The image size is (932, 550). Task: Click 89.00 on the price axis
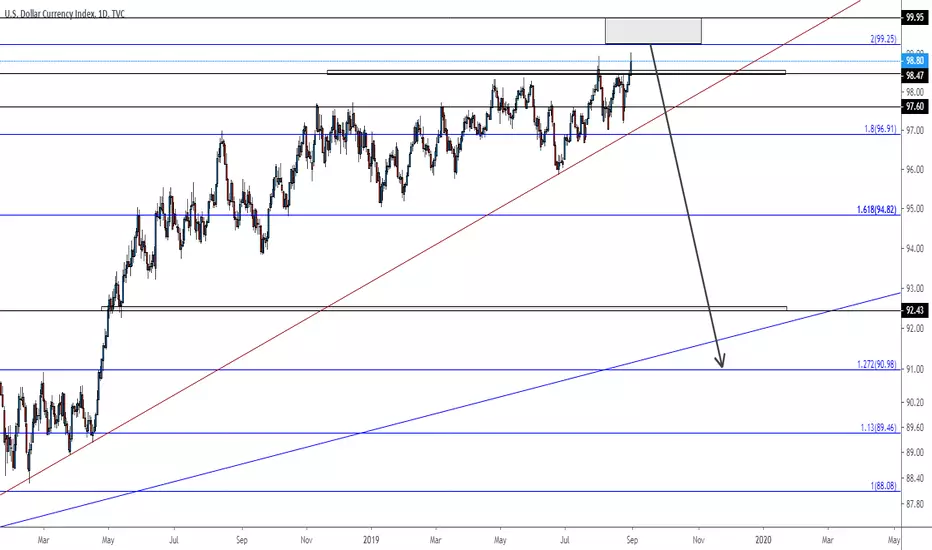(x=914, y=452)
